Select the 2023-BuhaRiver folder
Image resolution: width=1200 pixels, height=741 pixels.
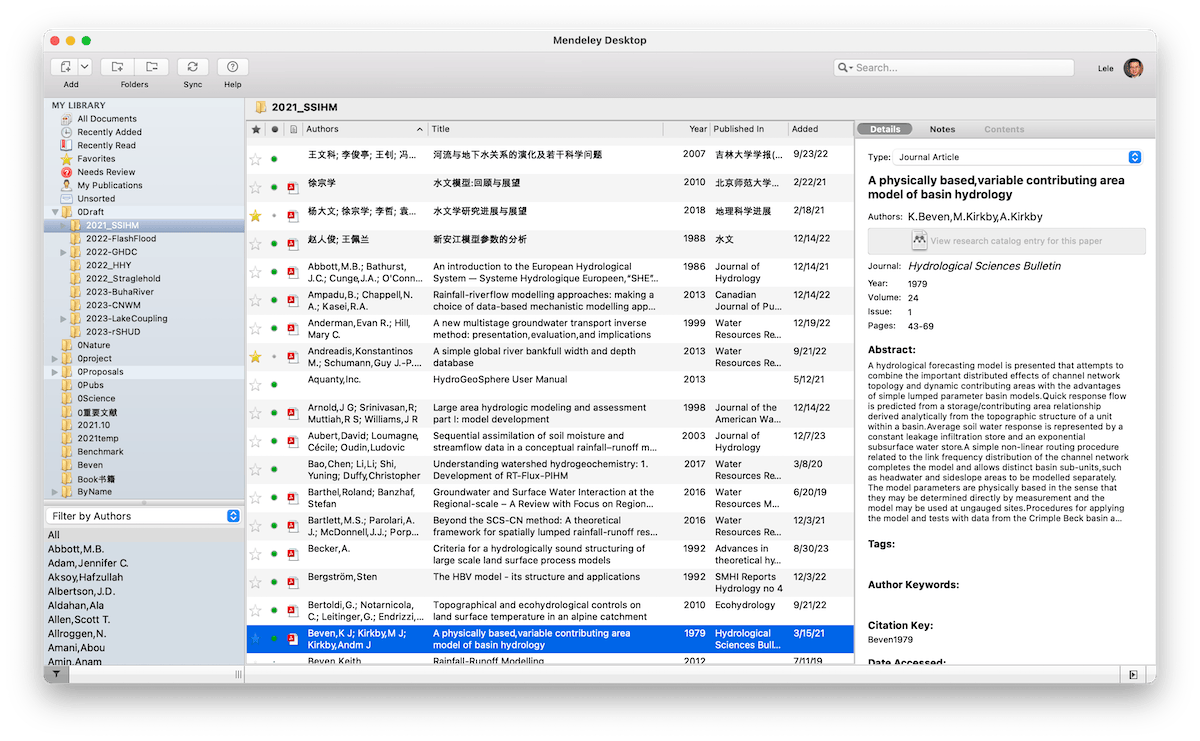click(x=119, y=292)
